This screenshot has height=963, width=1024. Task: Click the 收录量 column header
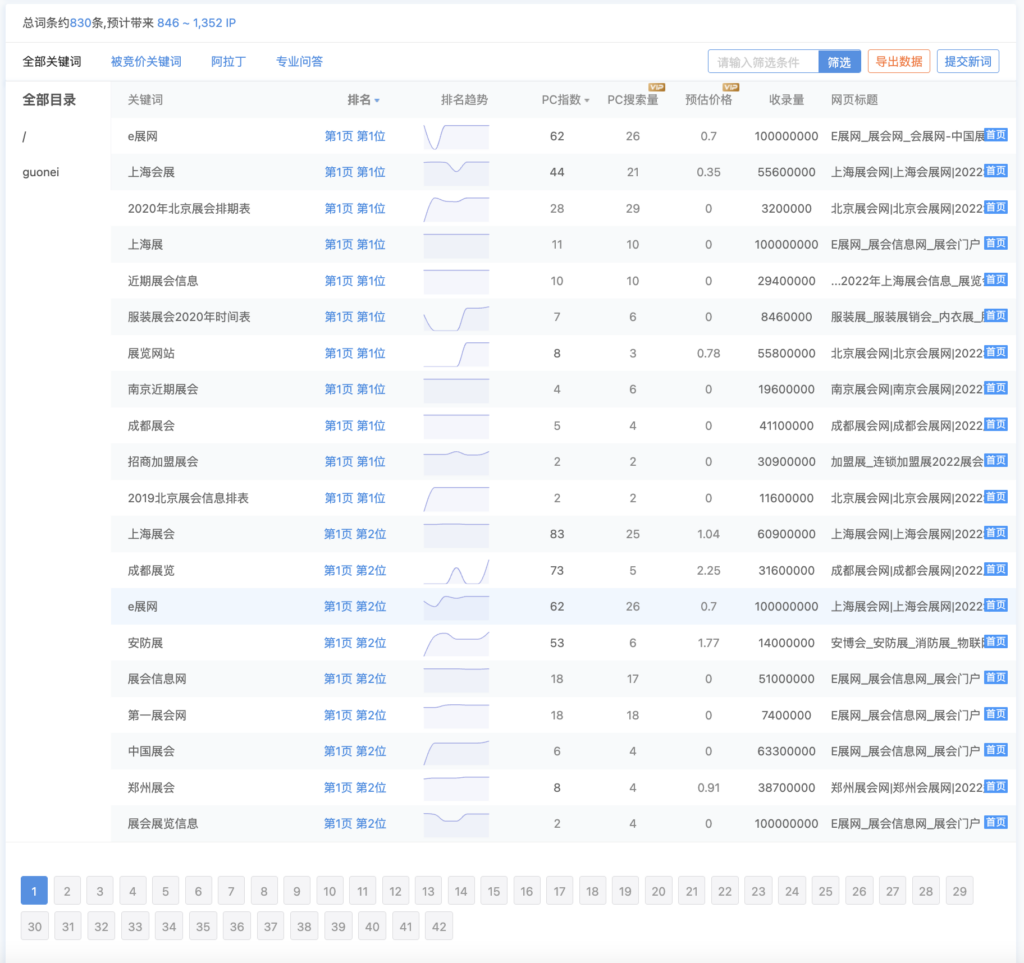(x=786, y=100)
